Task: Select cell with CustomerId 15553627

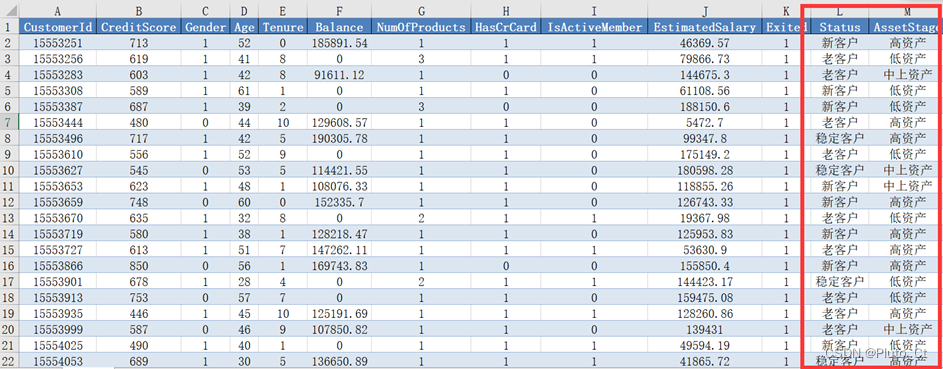Action: click(x=58, y=170)
